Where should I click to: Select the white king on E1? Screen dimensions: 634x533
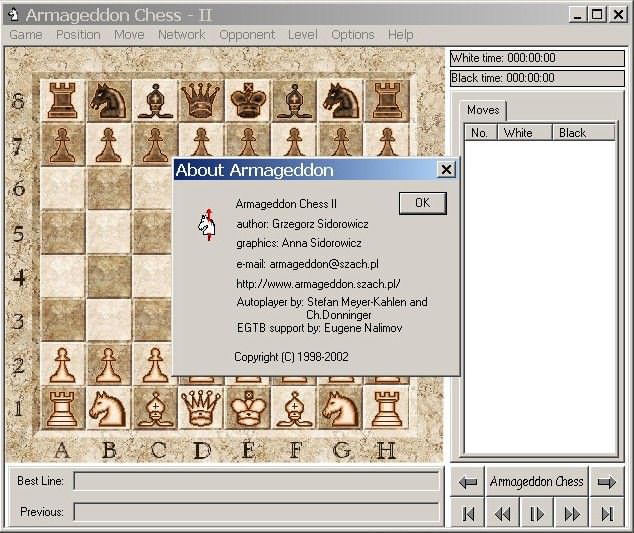click(247, 408)
